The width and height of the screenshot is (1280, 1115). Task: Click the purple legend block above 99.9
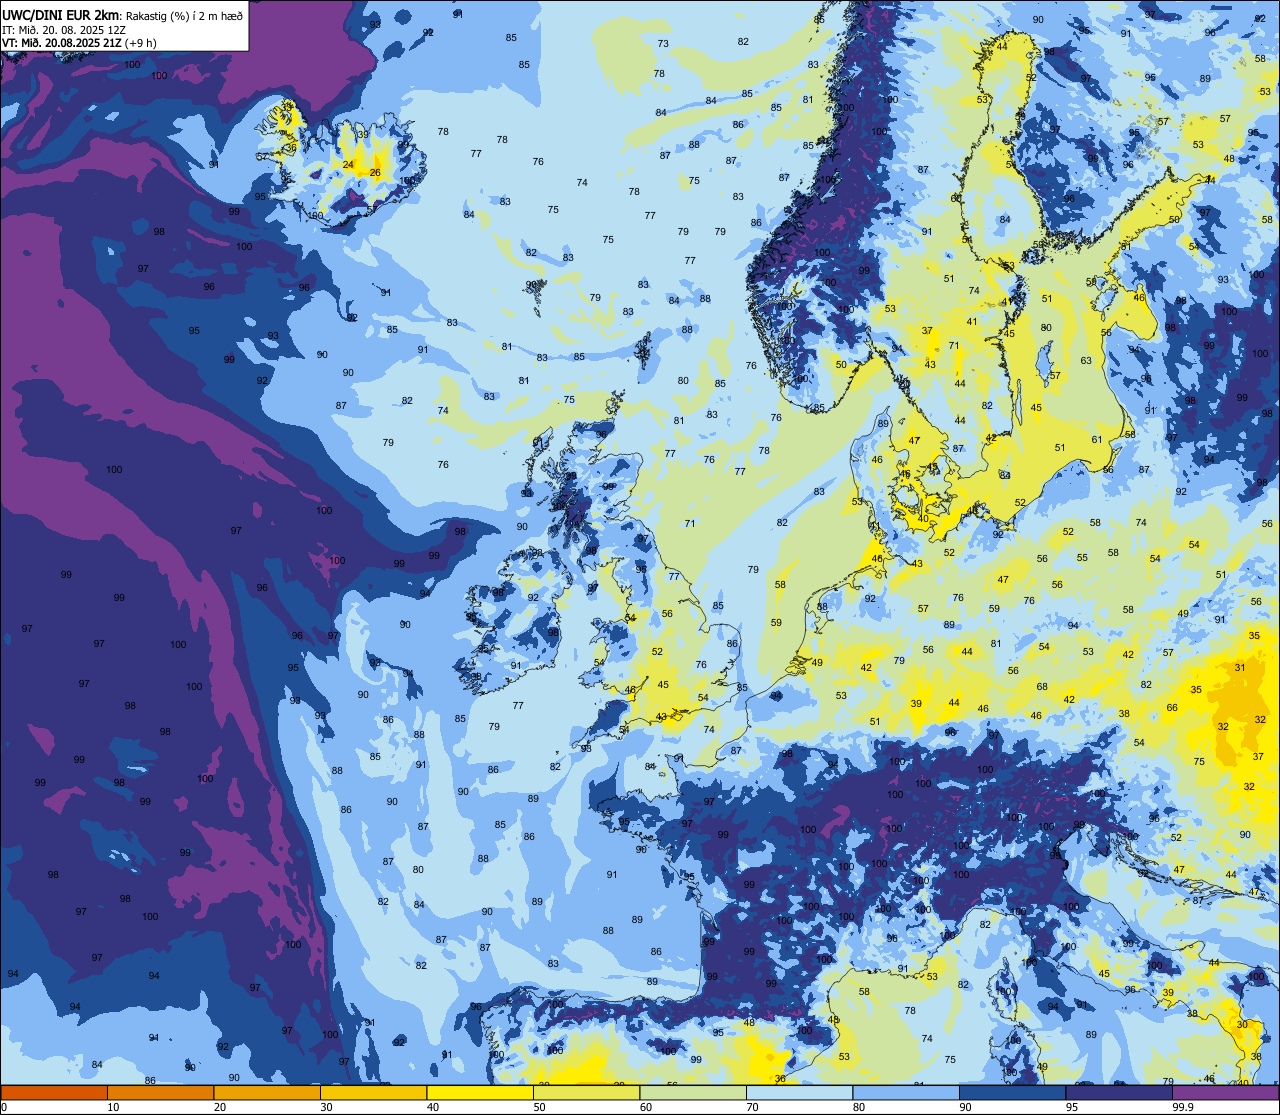tap(1225, 1092)
